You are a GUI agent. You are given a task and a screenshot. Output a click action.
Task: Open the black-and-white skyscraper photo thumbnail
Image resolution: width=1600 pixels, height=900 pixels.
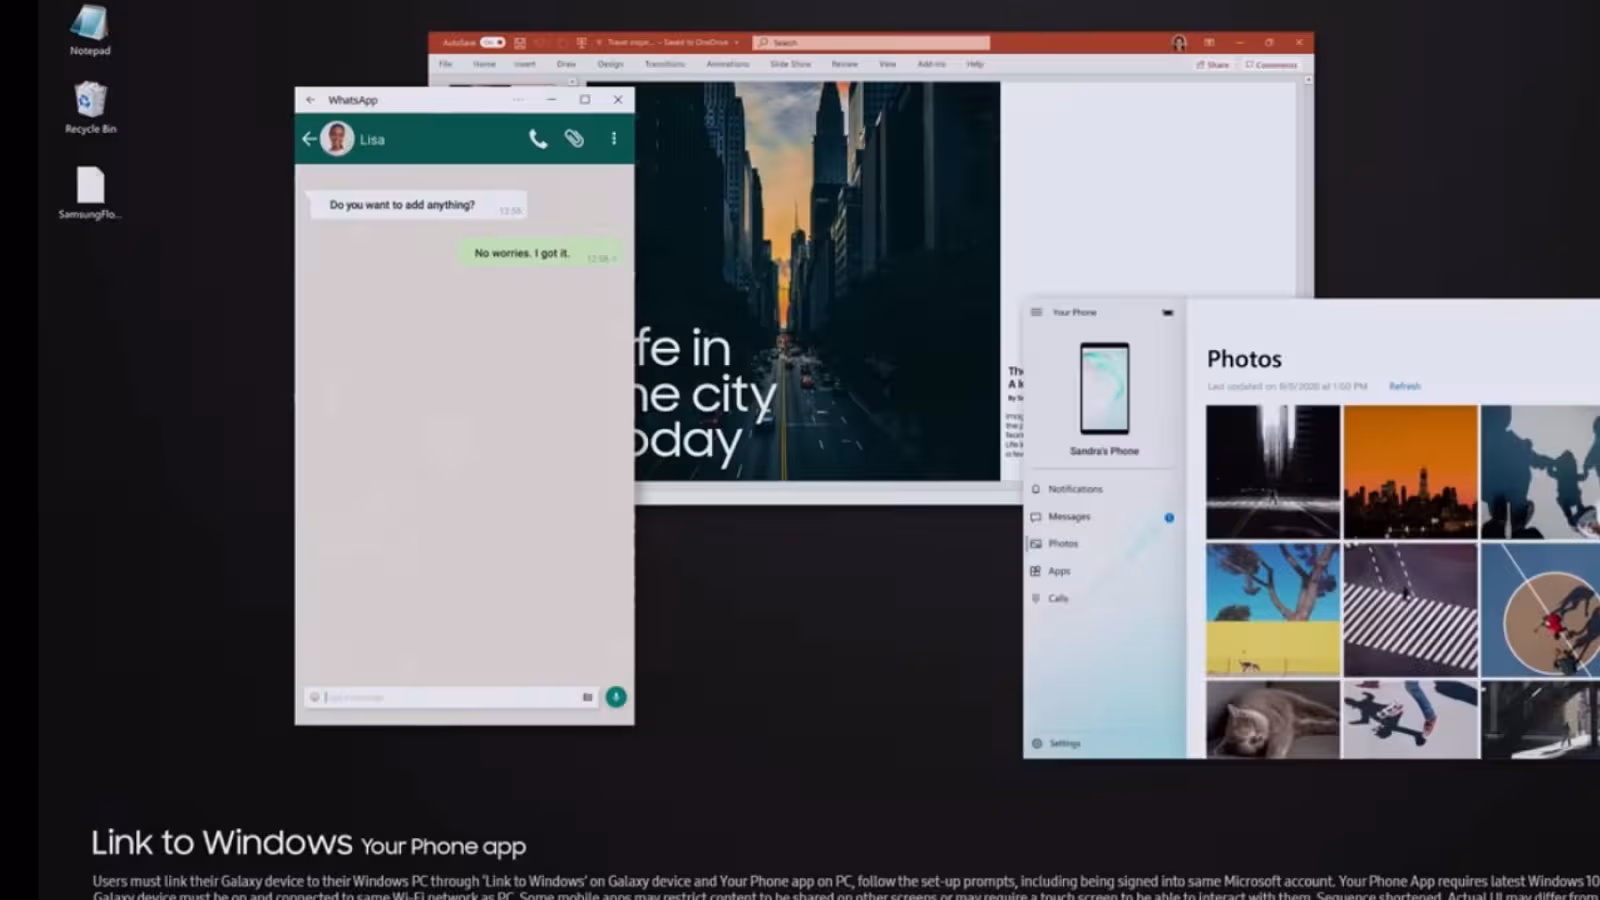[1272, 472]
